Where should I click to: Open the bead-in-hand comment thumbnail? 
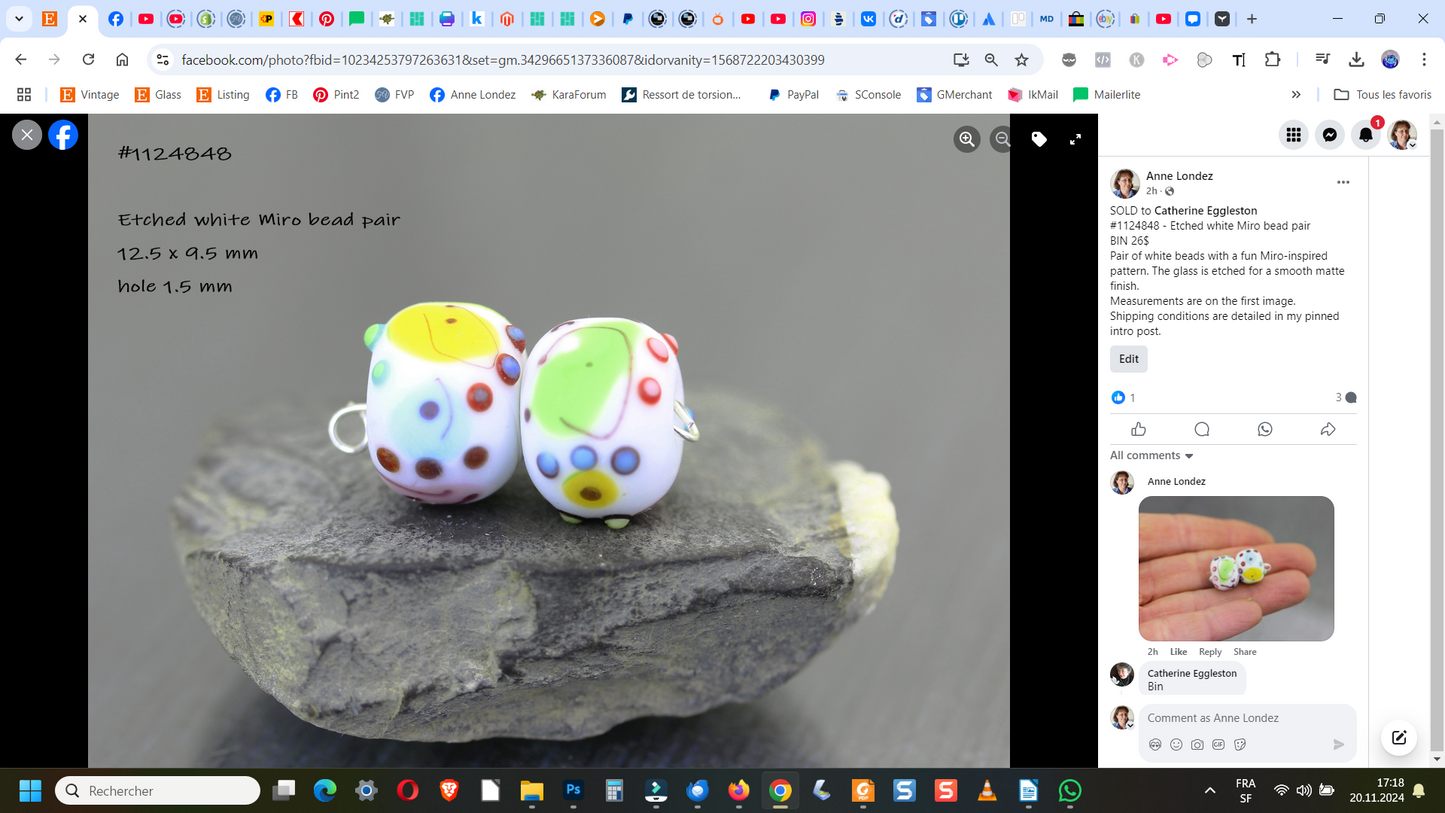point(1236,568)
